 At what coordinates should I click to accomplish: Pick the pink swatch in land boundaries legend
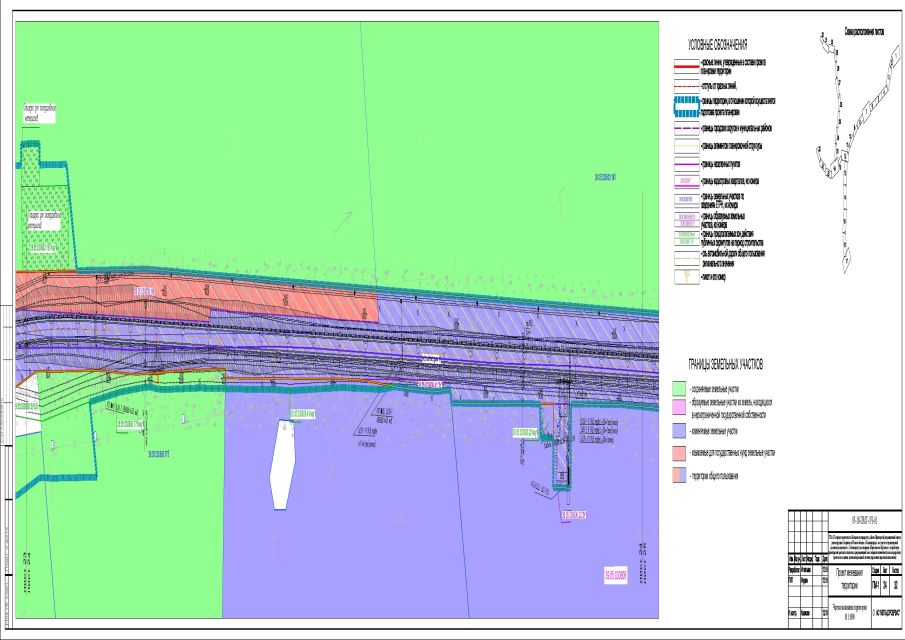(679, 408)
